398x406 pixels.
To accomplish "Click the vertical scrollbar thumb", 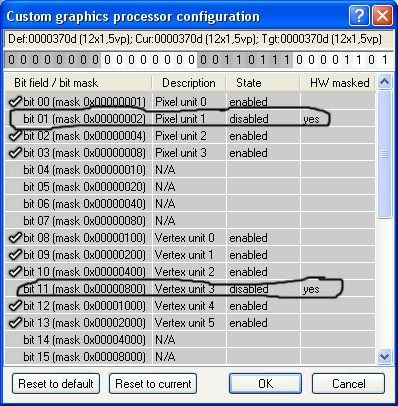I will (x=384, y=154).
